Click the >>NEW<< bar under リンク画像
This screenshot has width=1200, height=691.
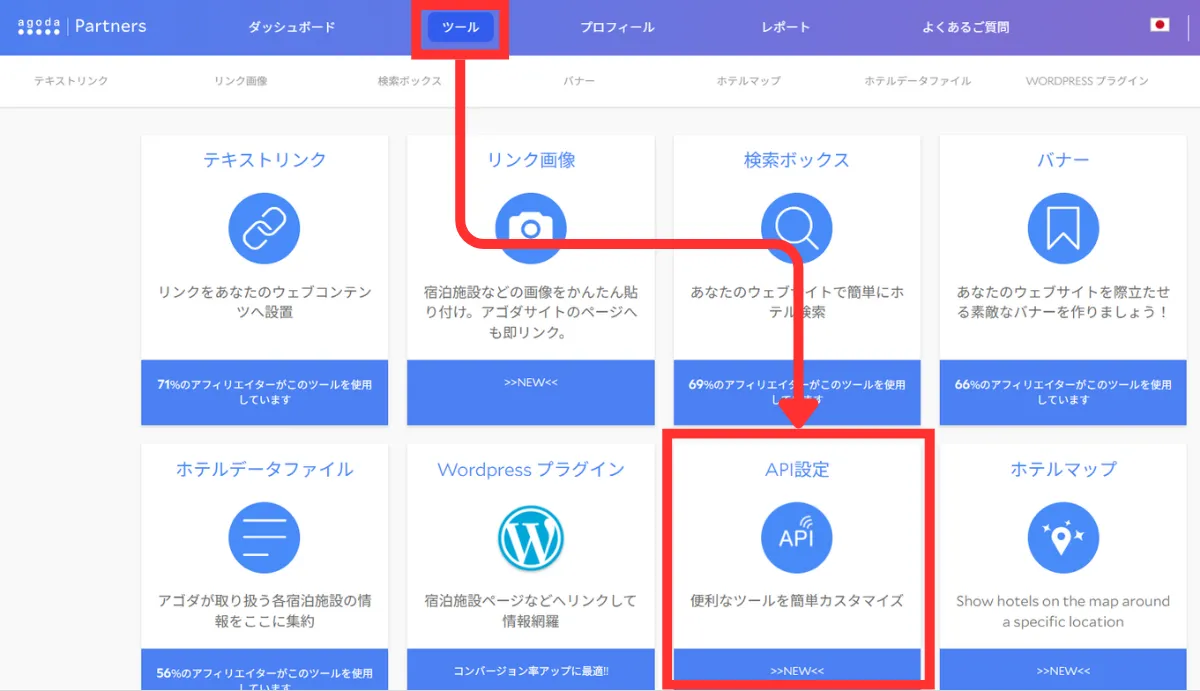click(531, 392)
